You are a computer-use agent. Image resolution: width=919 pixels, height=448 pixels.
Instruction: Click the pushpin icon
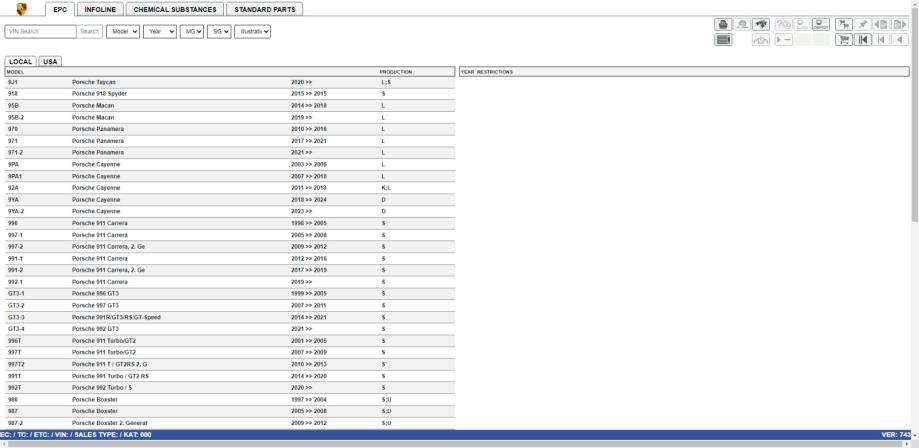863,24
